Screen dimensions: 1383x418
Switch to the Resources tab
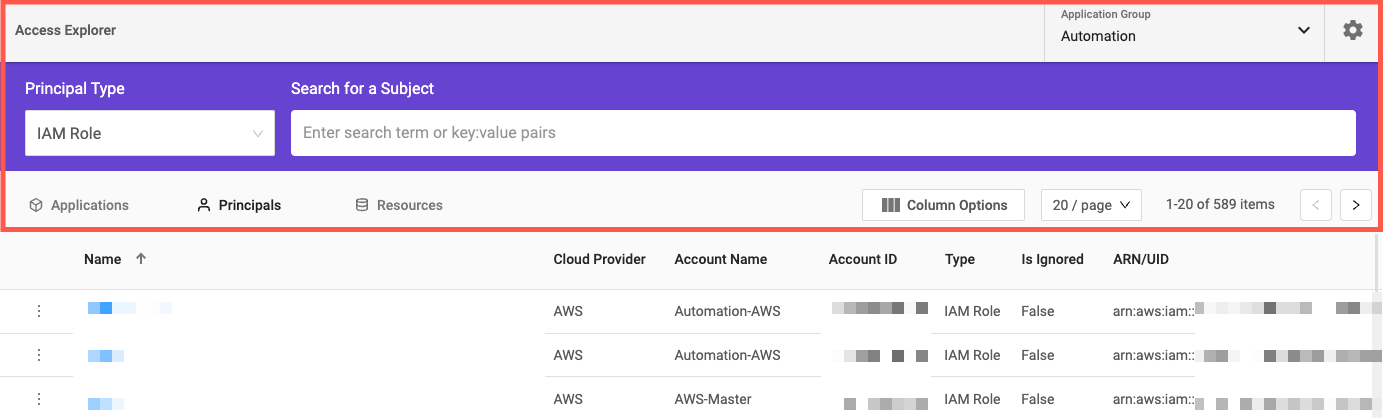tap(409, 205)
